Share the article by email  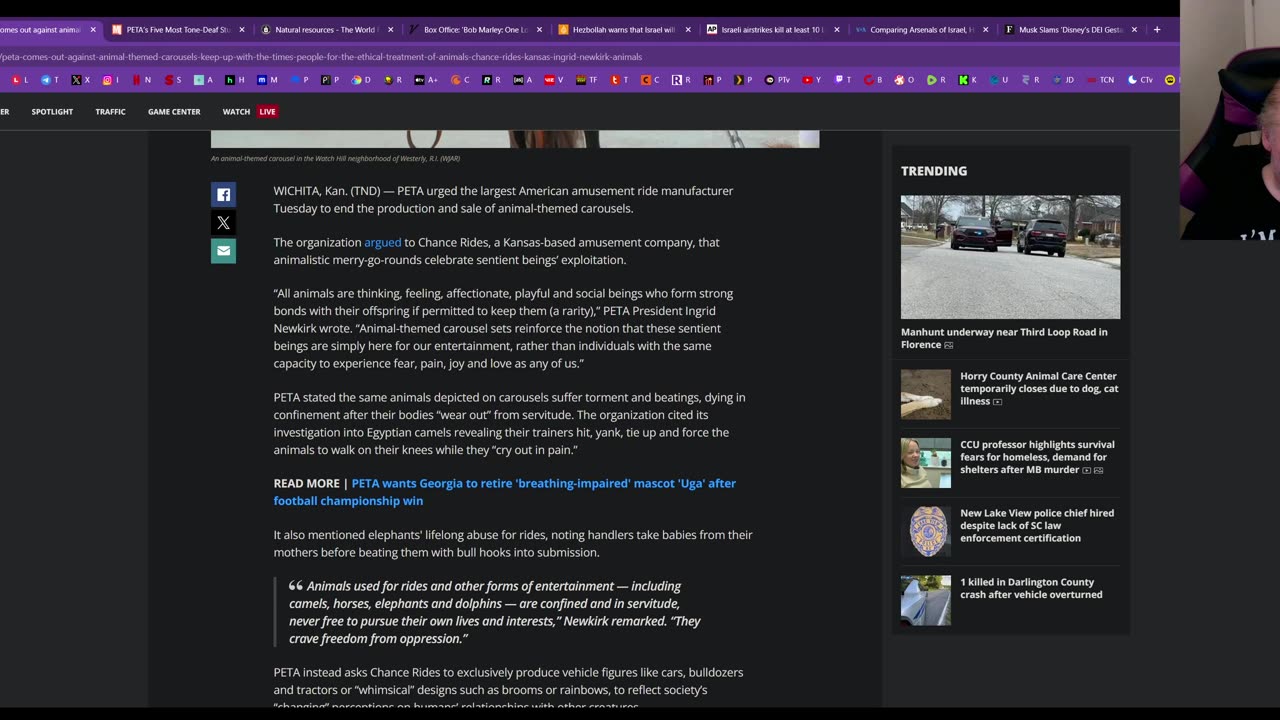pos(223,251)
